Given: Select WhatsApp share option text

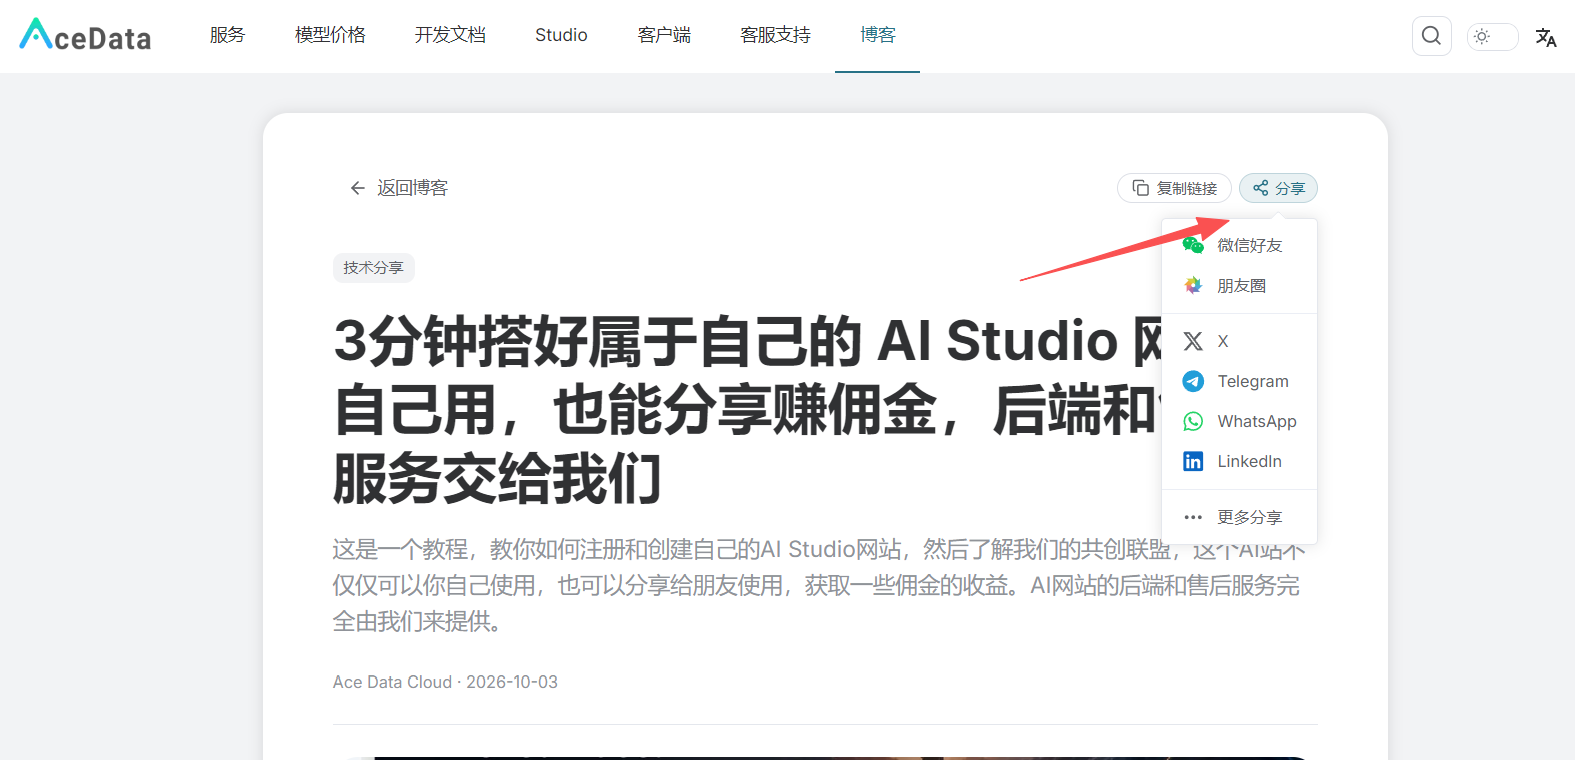Looking at the screenshot, I should click(1257, 421).
